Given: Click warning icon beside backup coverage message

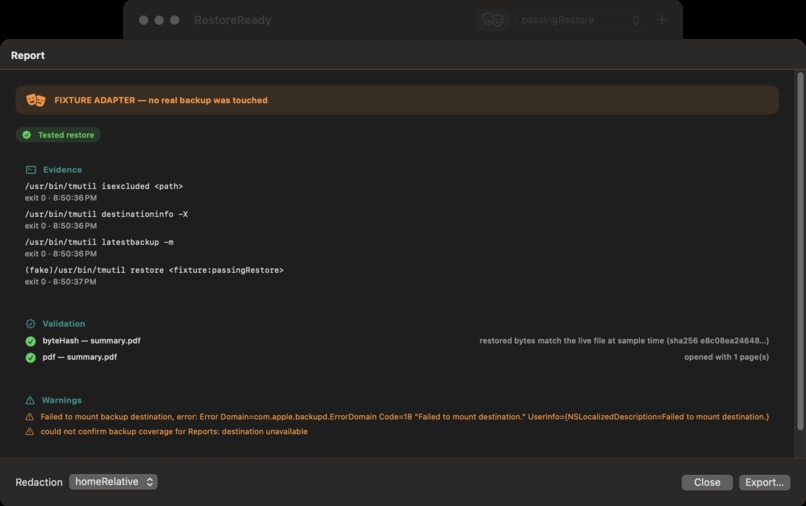Looking at the screenshot, I should 29,431.
